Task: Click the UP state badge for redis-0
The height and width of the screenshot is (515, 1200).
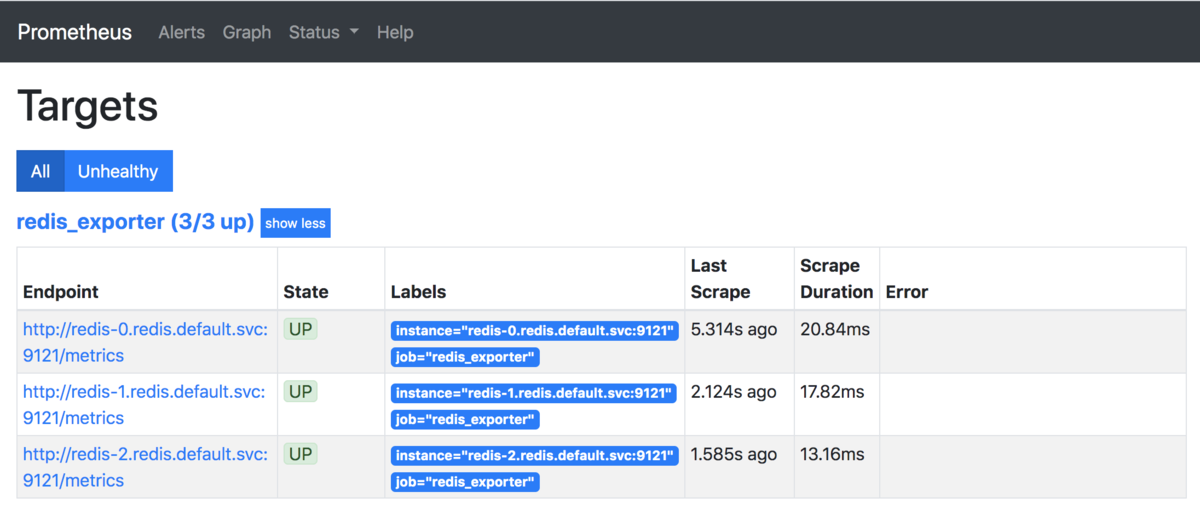Action: 300,329
